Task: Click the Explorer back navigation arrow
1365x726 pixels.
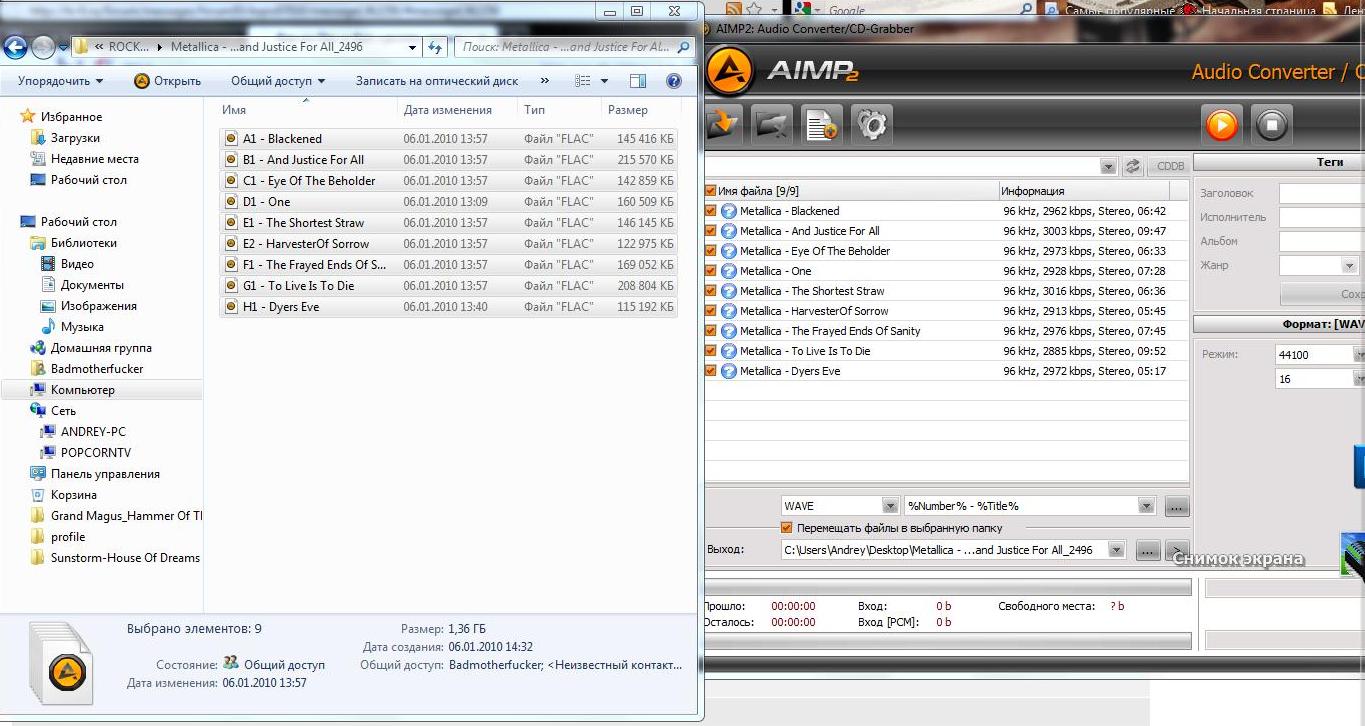Action: (x=16, y=47)
